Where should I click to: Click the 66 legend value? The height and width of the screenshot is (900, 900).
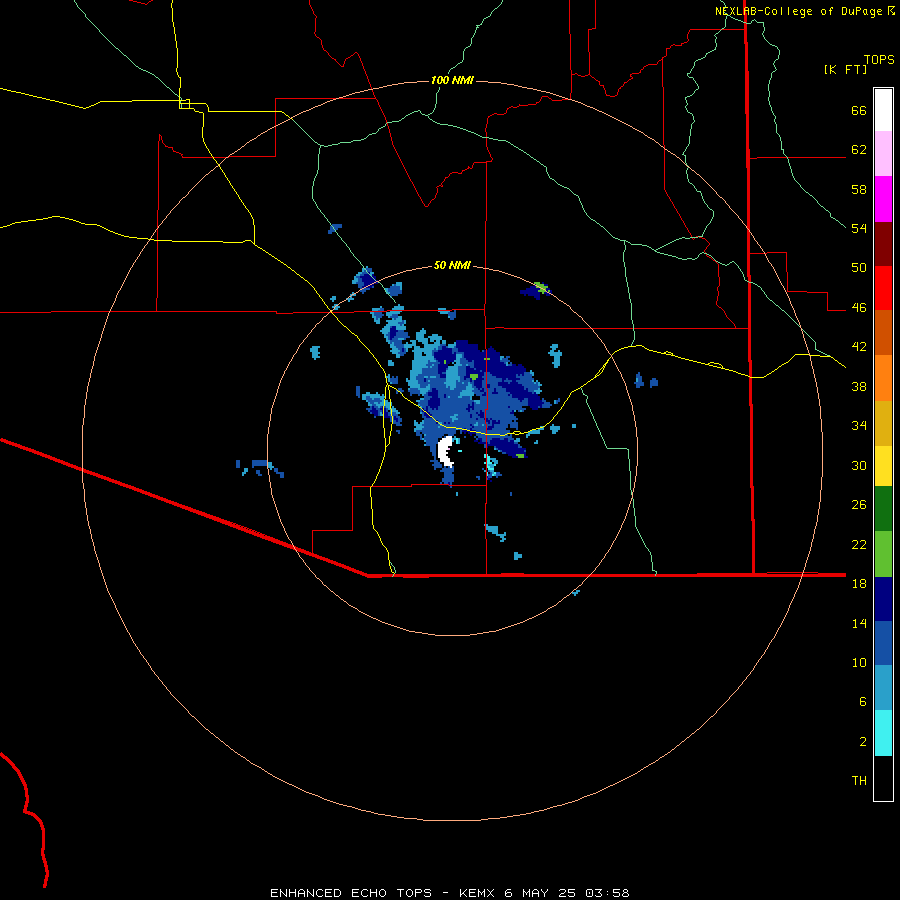[x=859, y=111]
